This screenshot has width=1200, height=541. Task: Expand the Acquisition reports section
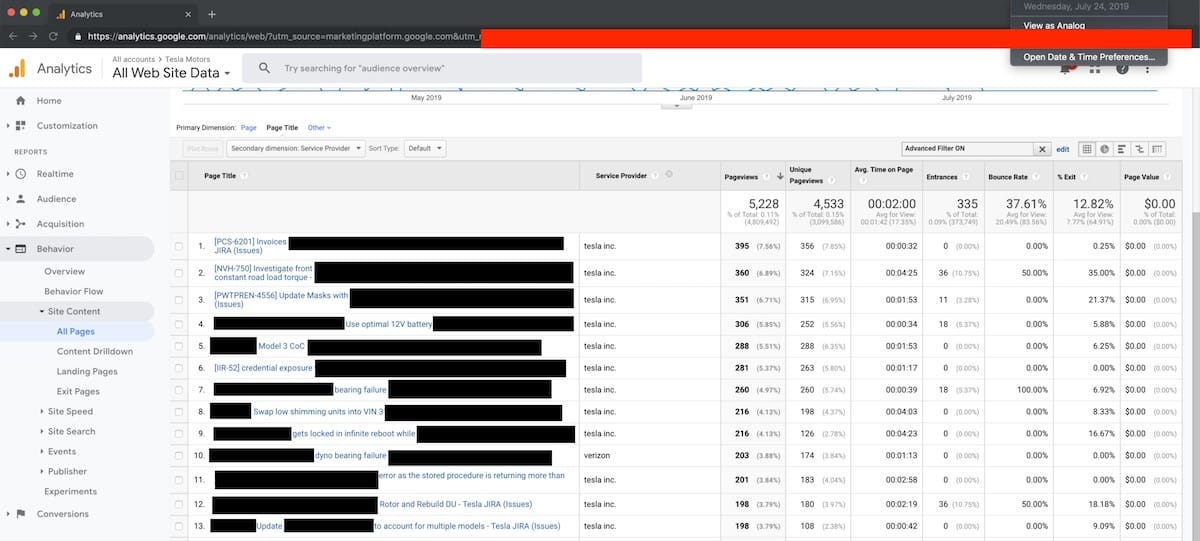point(8,224)
